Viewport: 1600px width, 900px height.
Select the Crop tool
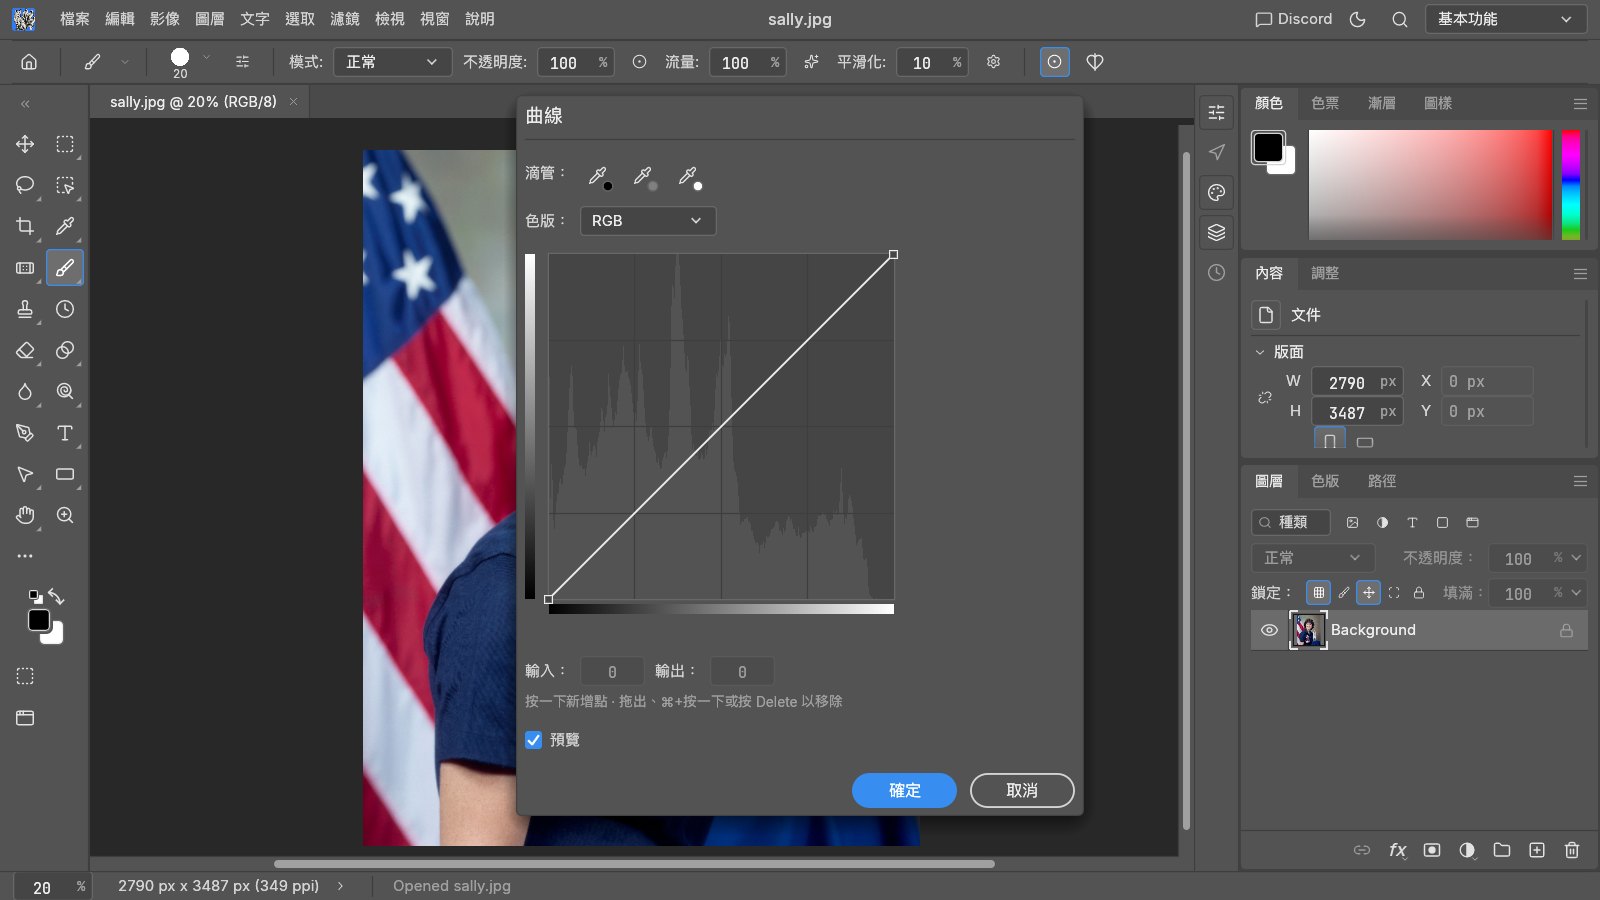tap(25, 226)
